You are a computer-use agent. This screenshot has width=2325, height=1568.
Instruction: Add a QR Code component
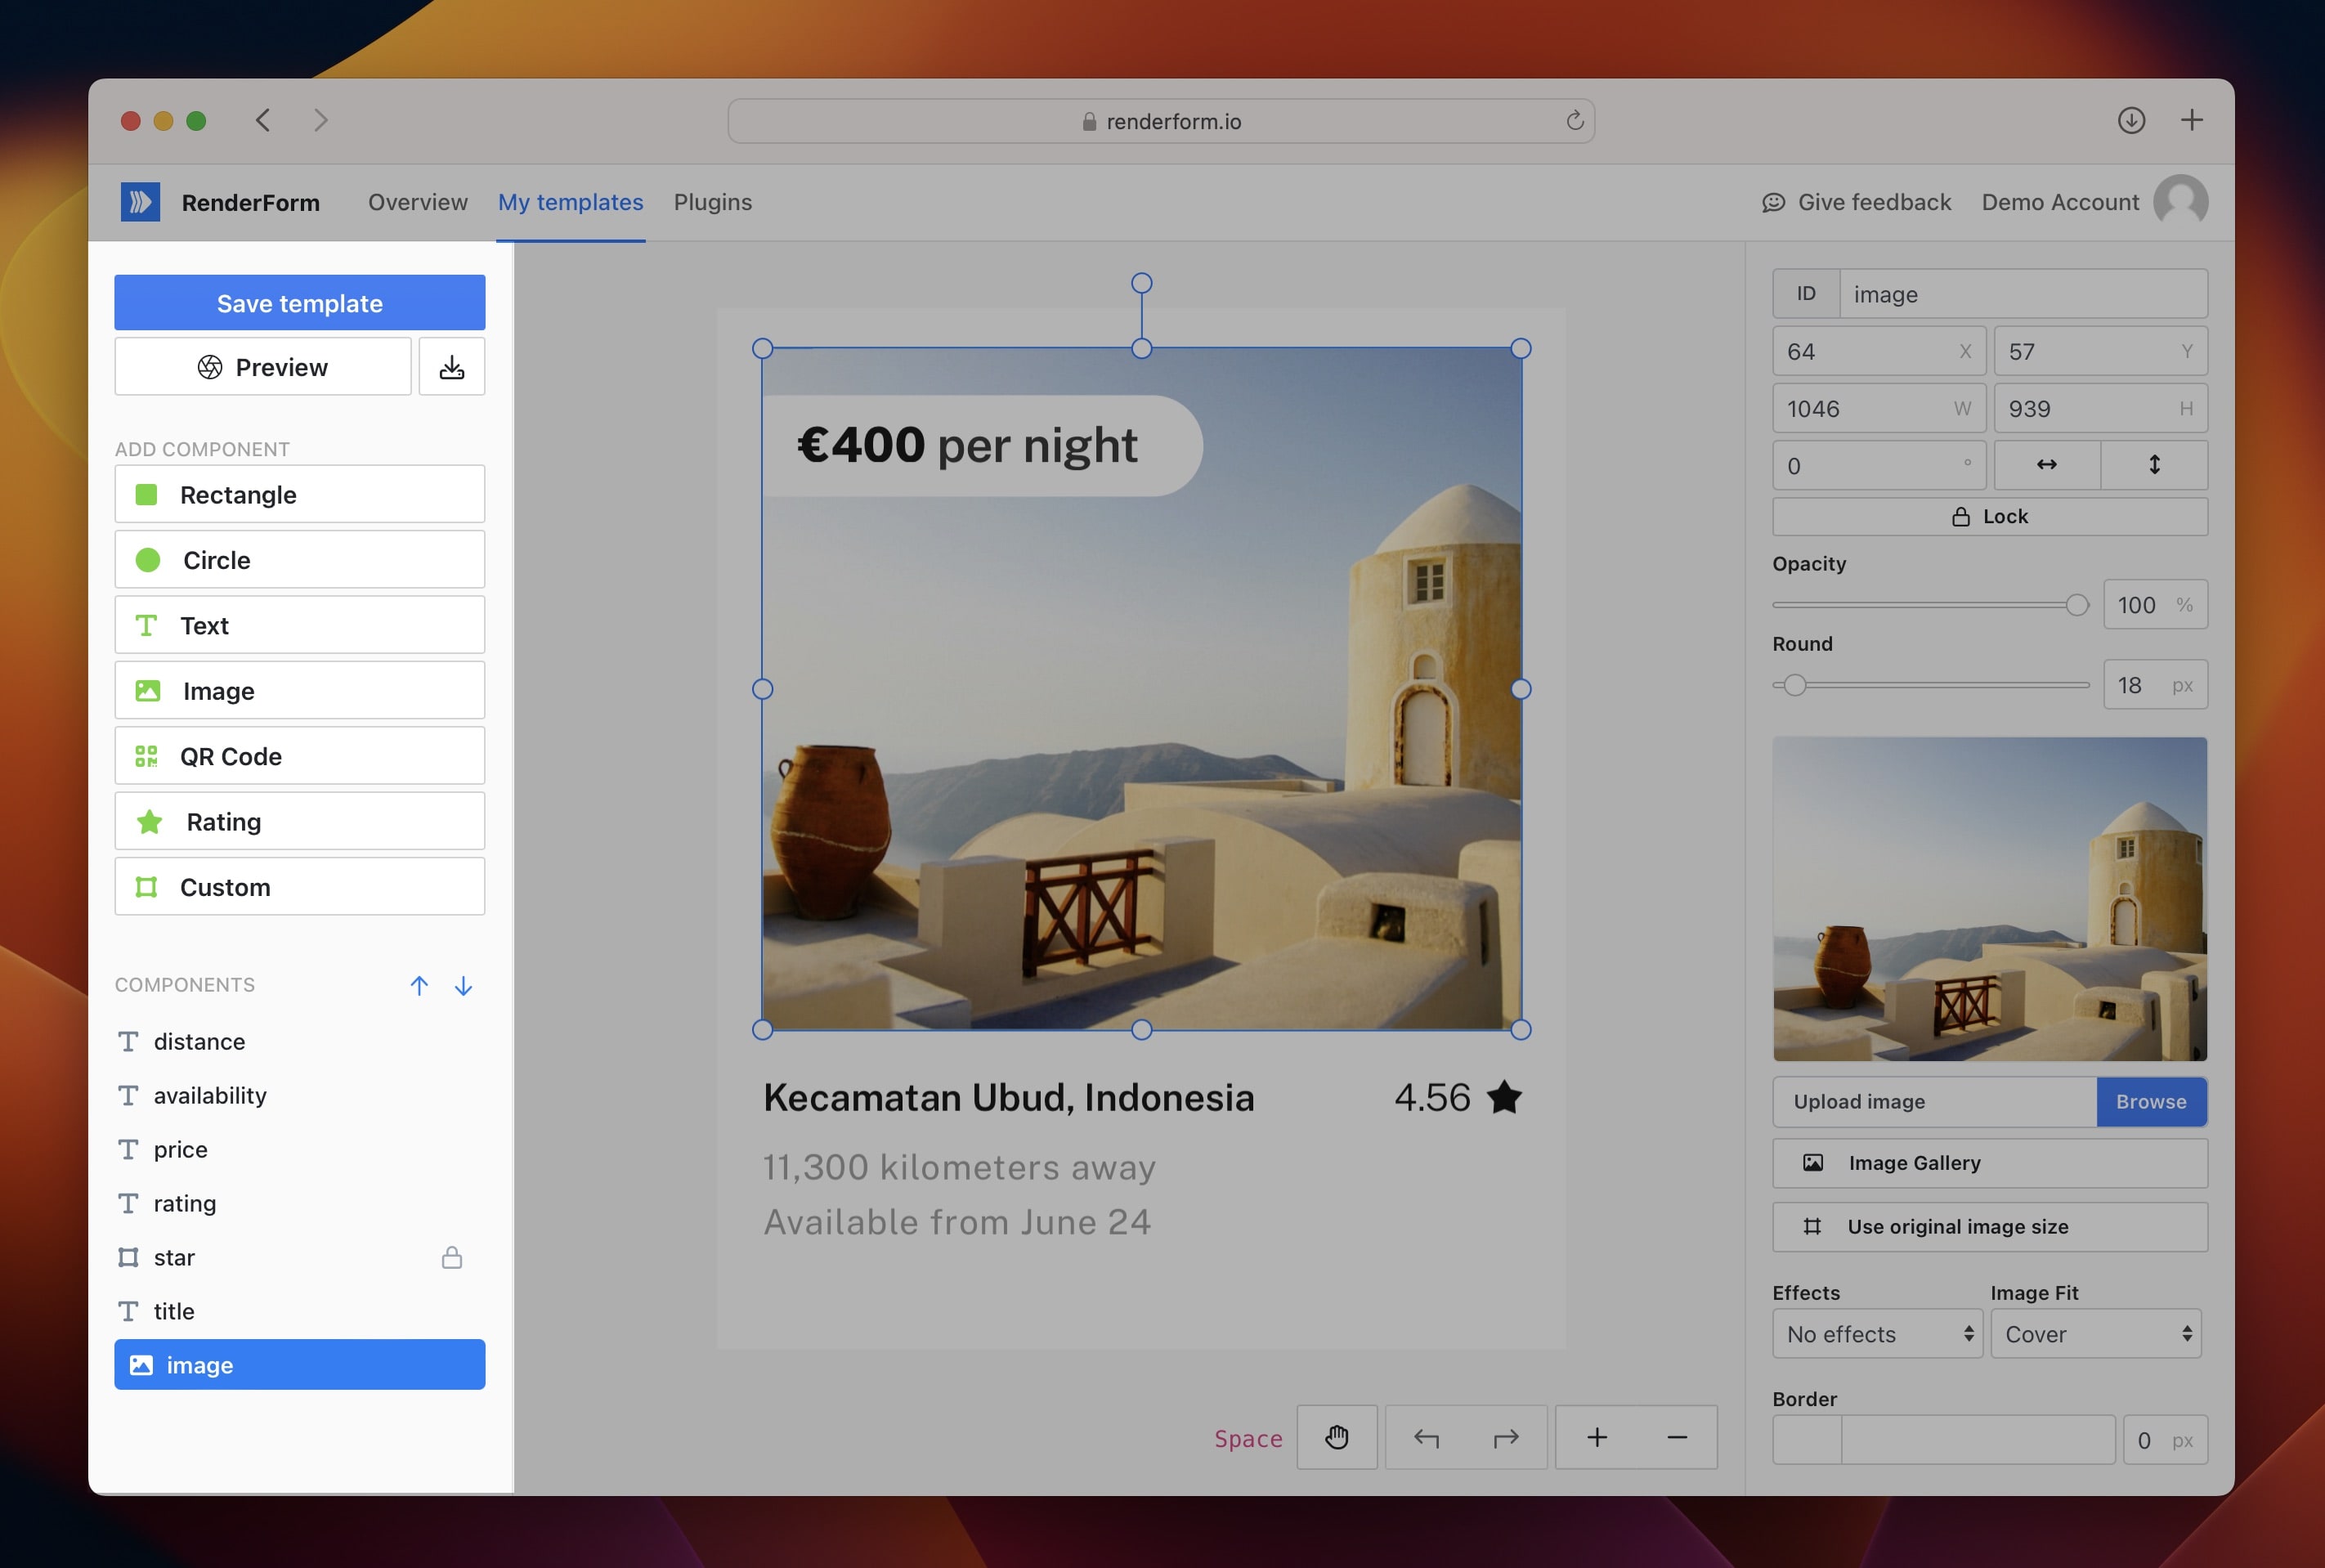pyautogui.click(x=299, y=756)
